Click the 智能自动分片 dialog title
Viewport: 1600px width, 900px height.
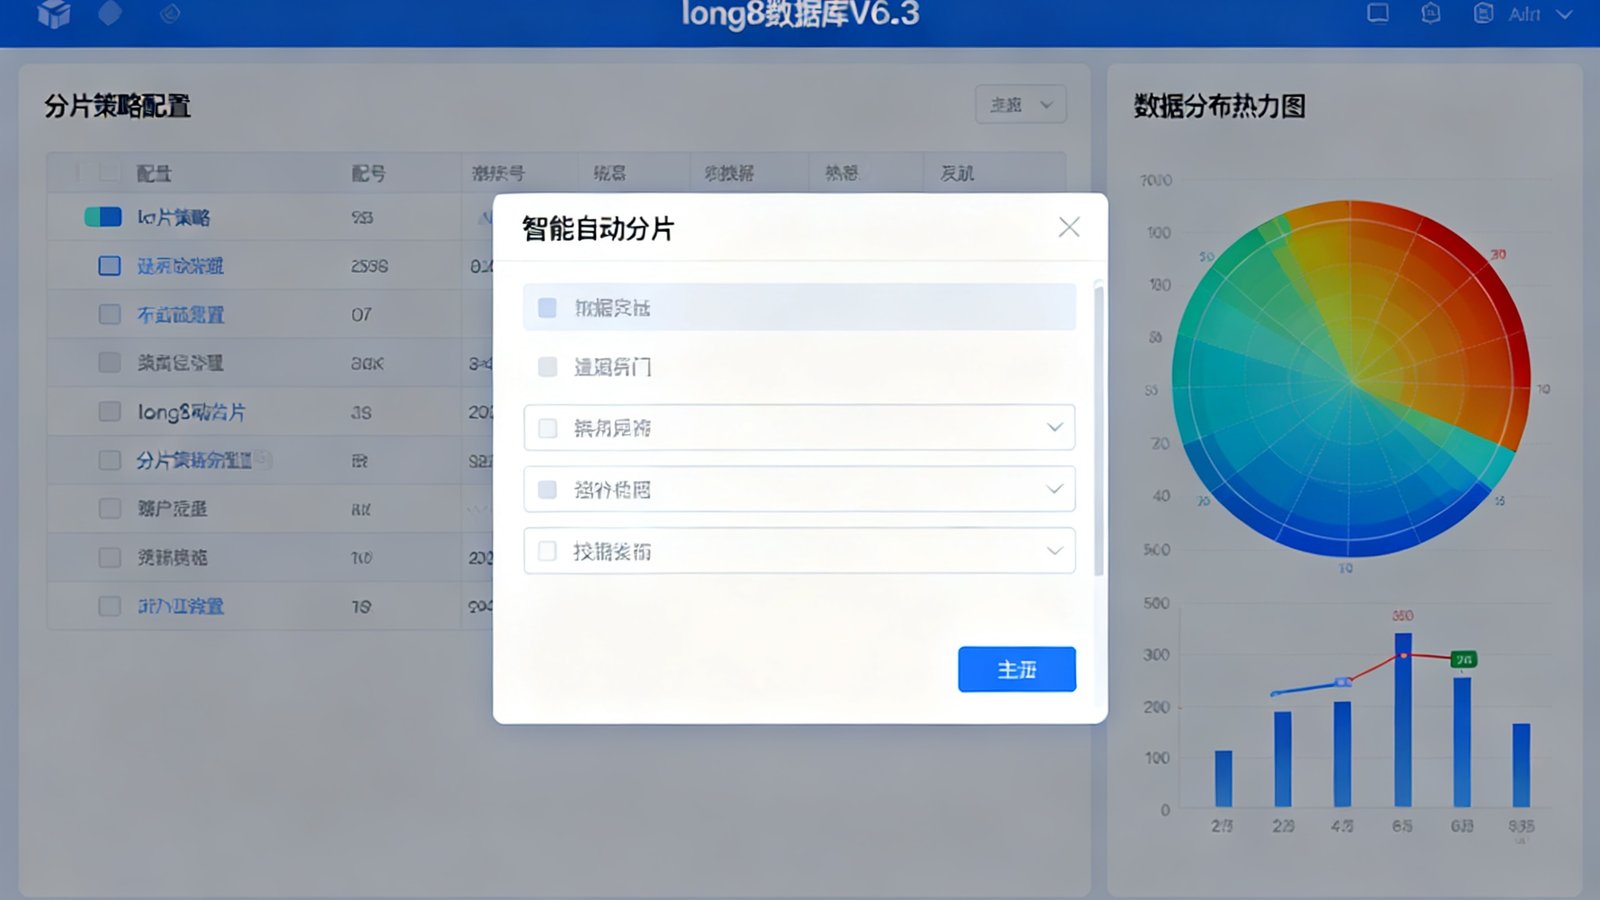click(598, 229)
